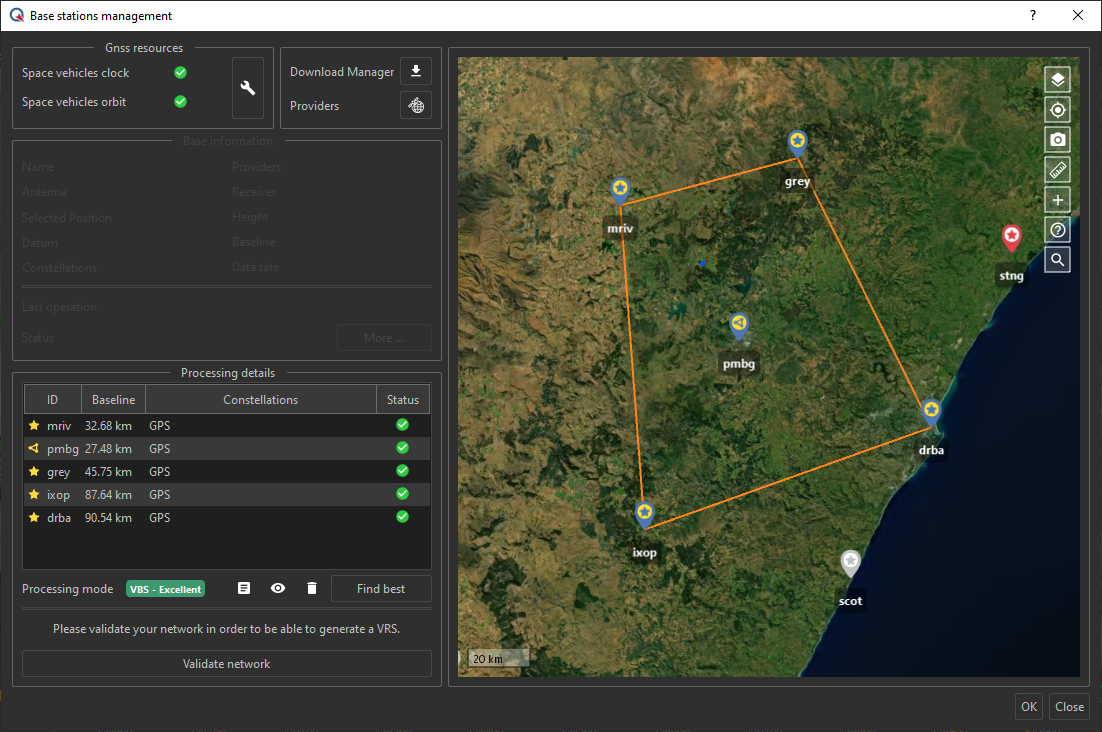
Task: Activate the map ruler measurement tool
Action: pos(1058,170)
